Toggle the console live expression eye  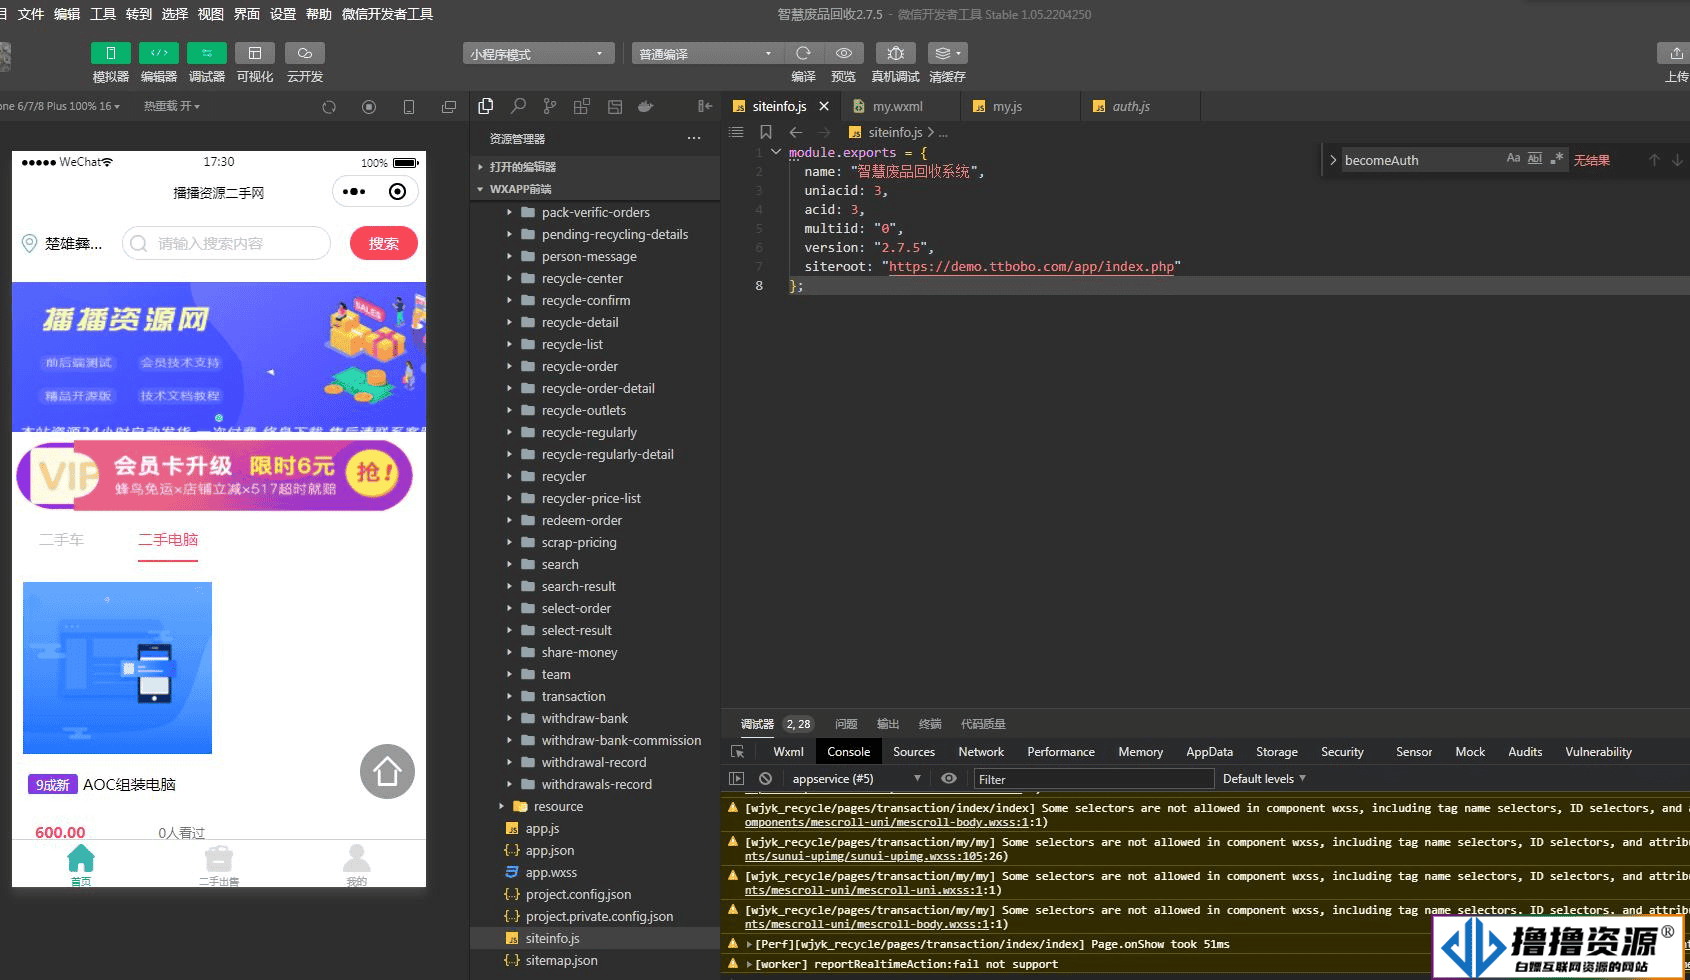(949, 778)
